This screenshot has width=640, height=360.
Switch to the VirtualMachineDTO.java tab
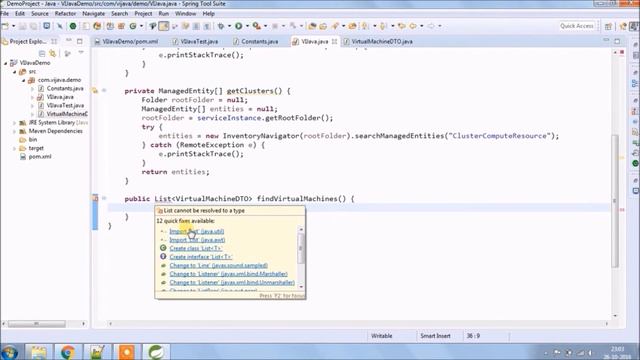[x=378, y=41]
